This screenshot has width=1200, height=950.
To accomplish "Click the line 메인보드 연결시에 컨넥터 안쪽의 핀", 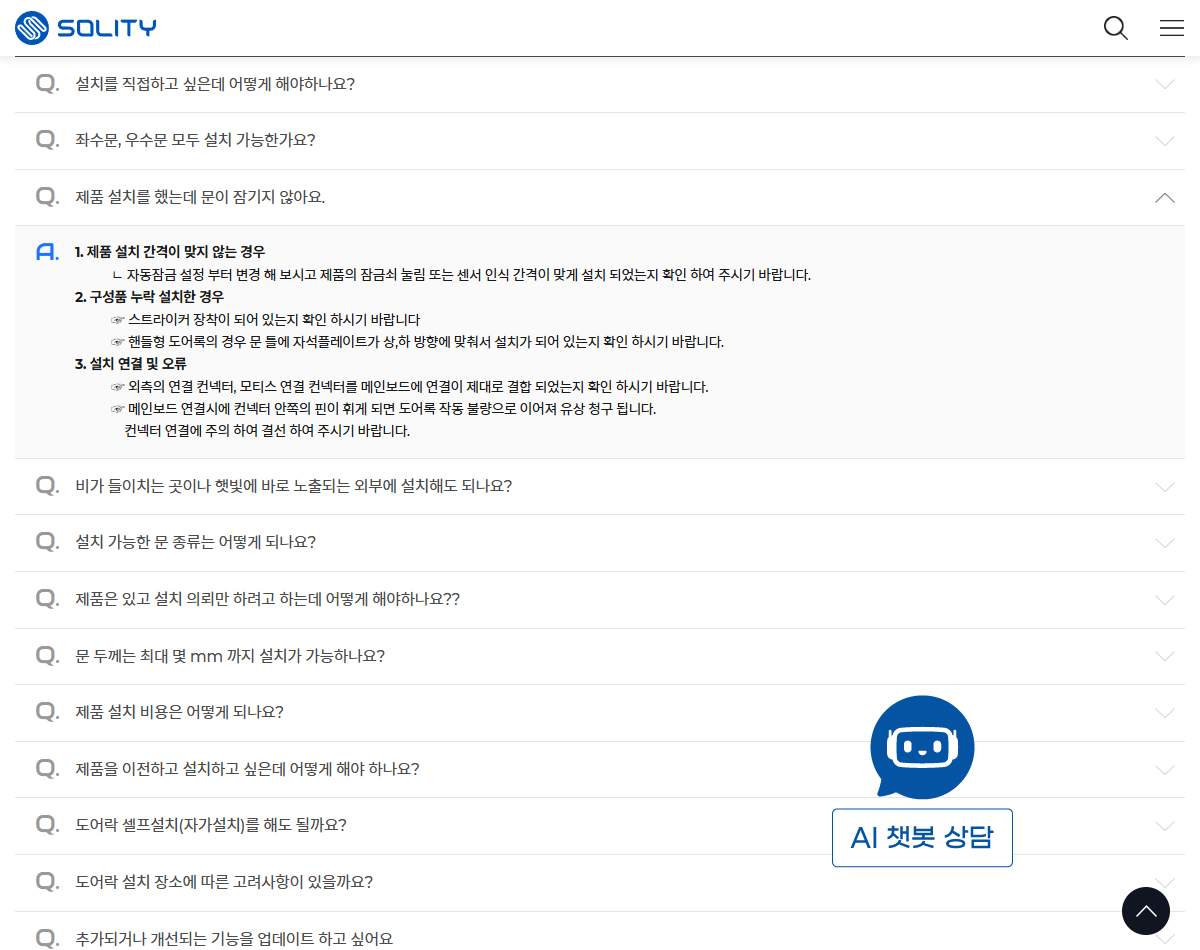I will pos(384,409).
